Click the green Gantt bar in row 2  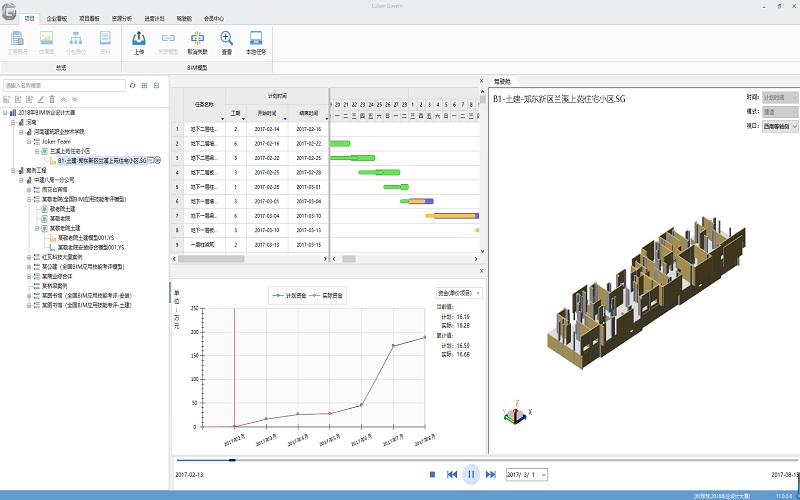tap(340, 143)
